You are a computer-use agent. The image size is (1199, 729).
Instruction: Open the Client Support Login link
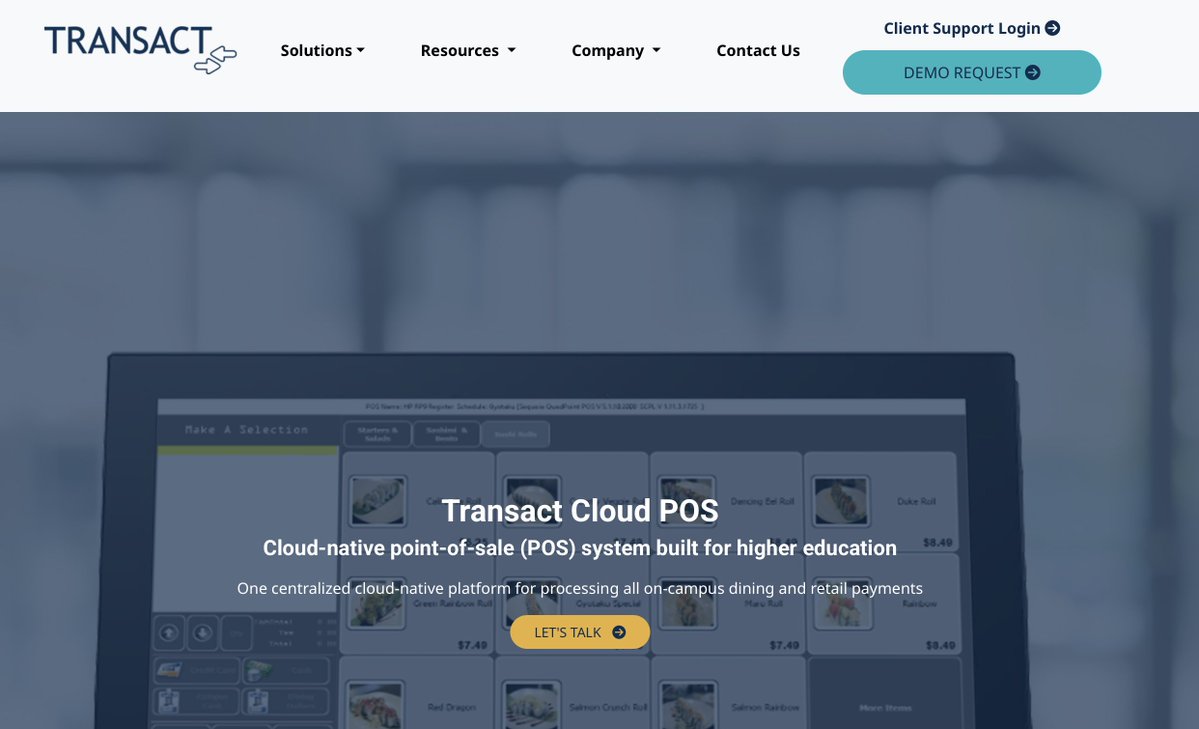coord(972,28)
